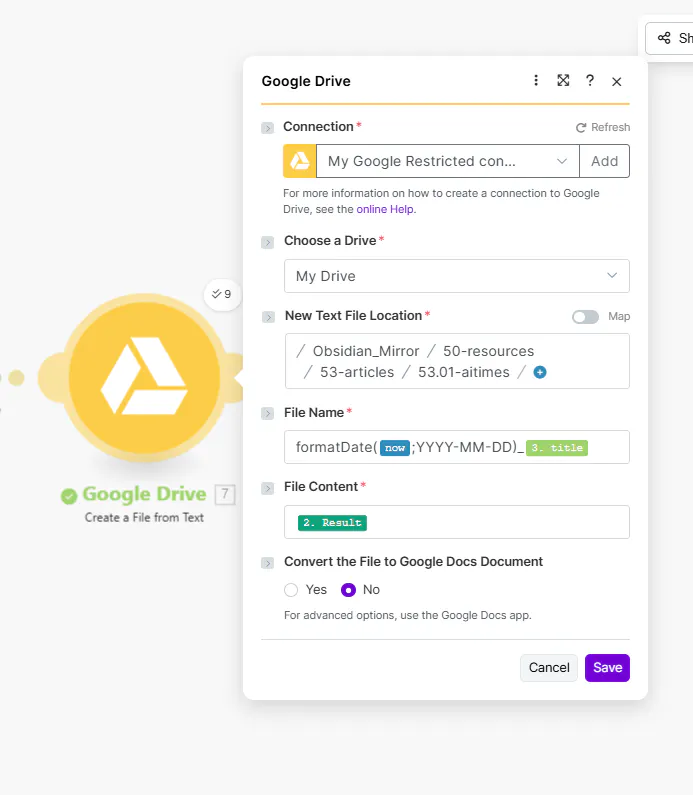Expand the File Content field arrow
The width and height of the screenshot is (693, 795).
tap(268, 488)
